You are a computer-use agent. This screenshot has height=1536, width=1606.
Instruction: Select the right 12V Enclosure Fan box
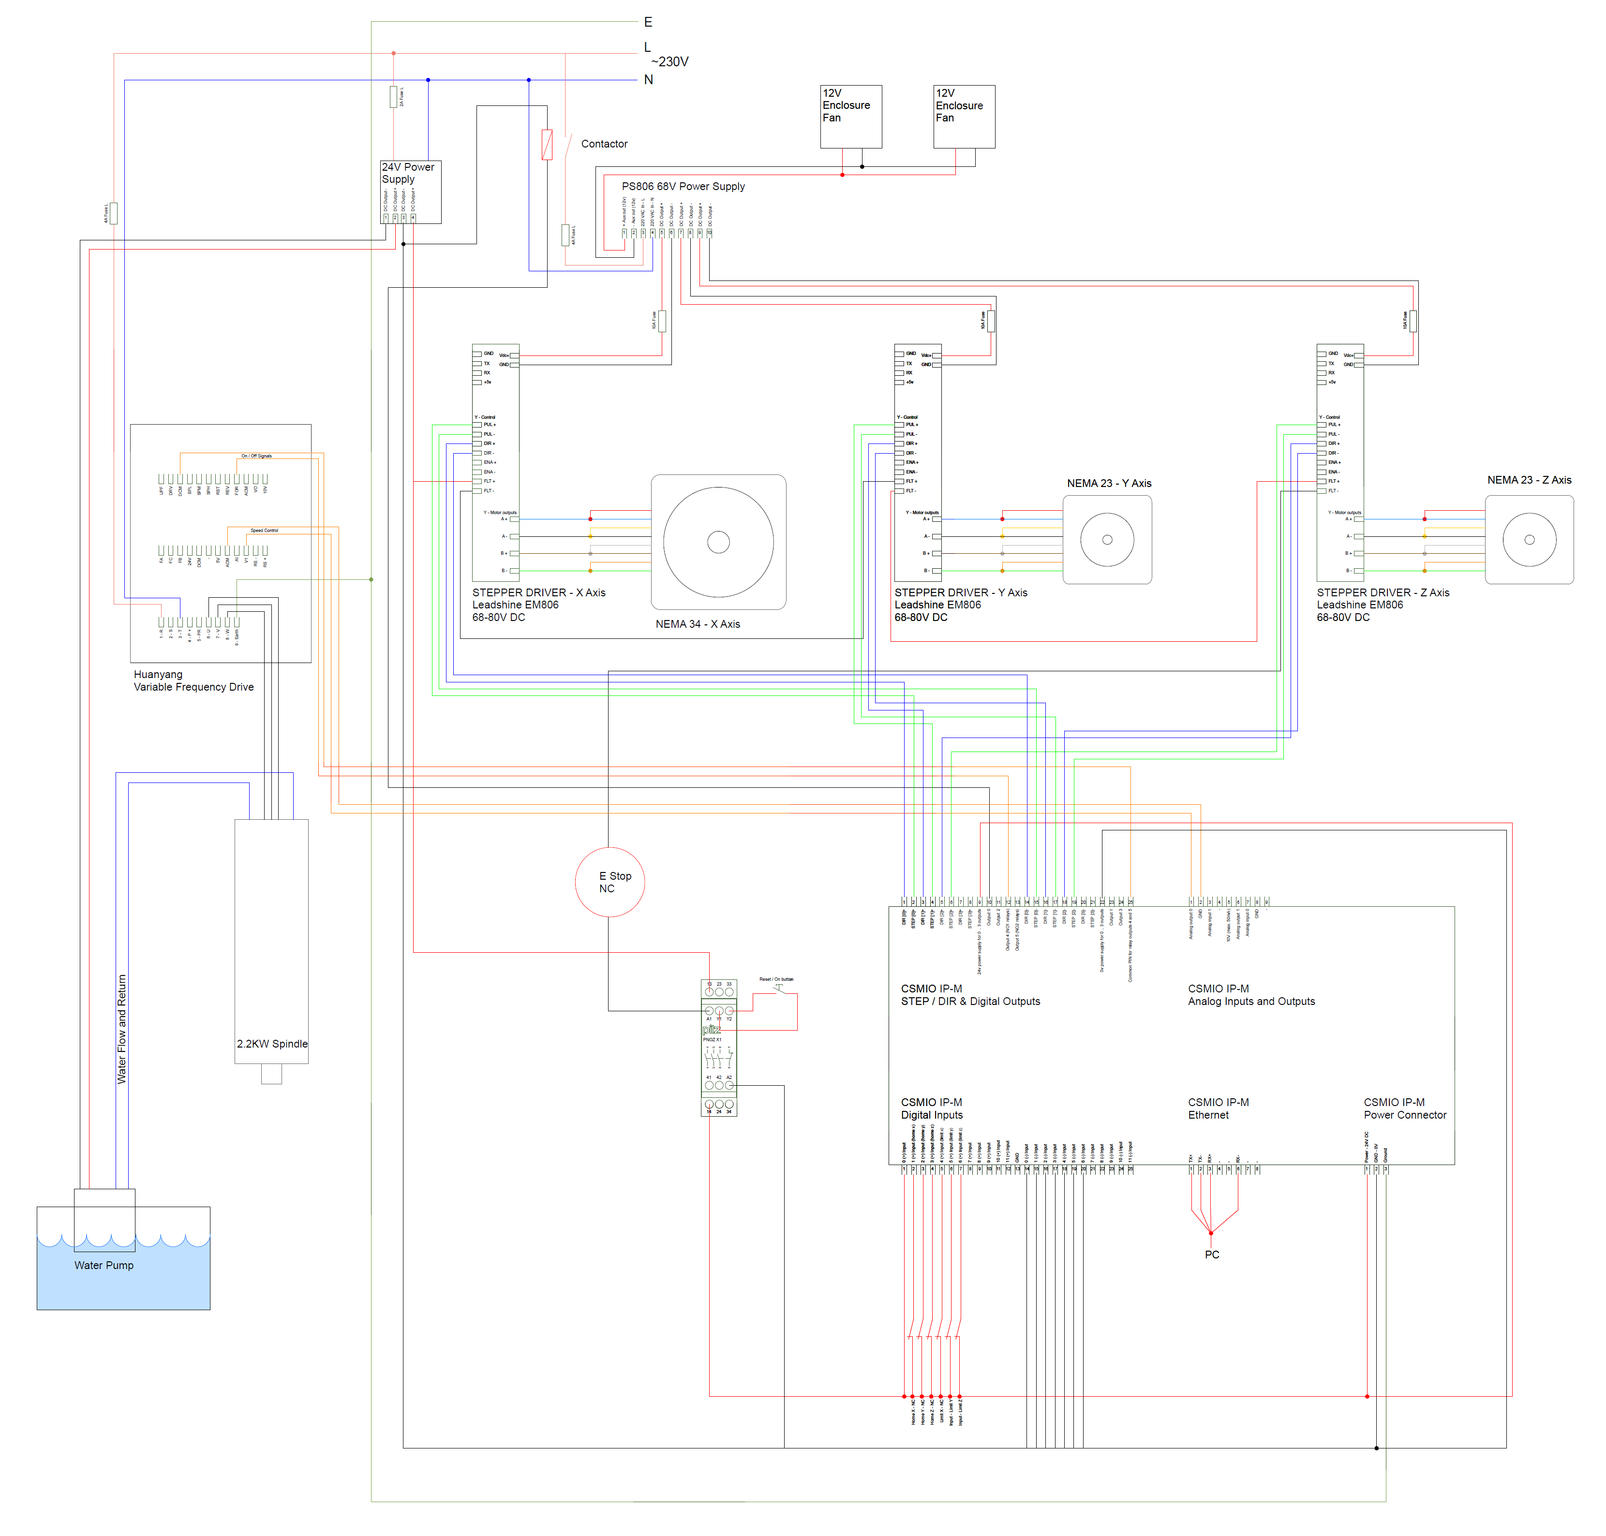coord(963,116)
